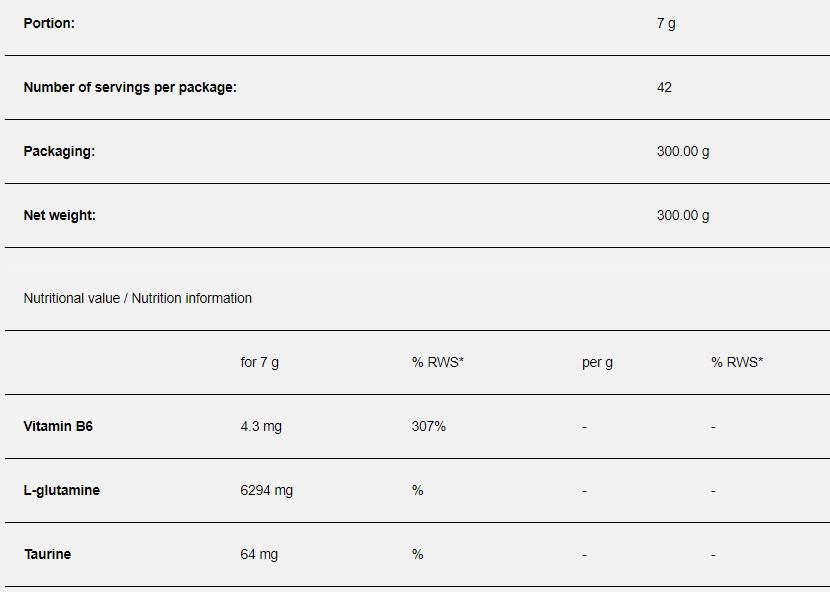The height and width of the screenshot is (592, 830).
Task: Click the Taurine row label
Action: click(x=47, y=554)
